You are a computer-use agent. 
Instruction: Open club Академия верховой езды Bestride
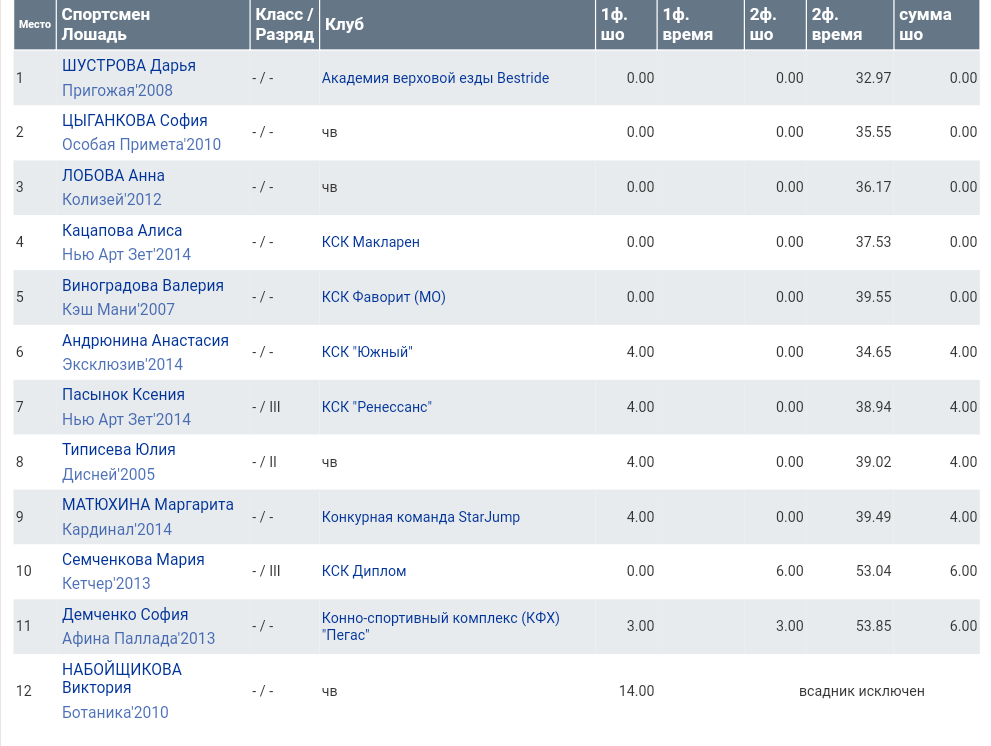click(435, 78)
